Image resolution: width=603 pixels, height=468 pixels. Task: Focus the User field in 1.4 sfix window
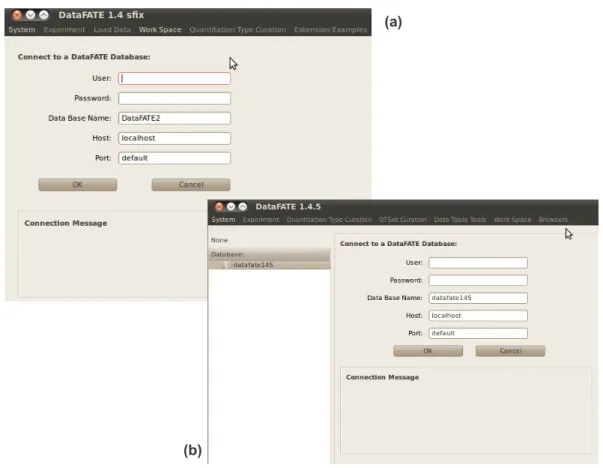point(175,78)
